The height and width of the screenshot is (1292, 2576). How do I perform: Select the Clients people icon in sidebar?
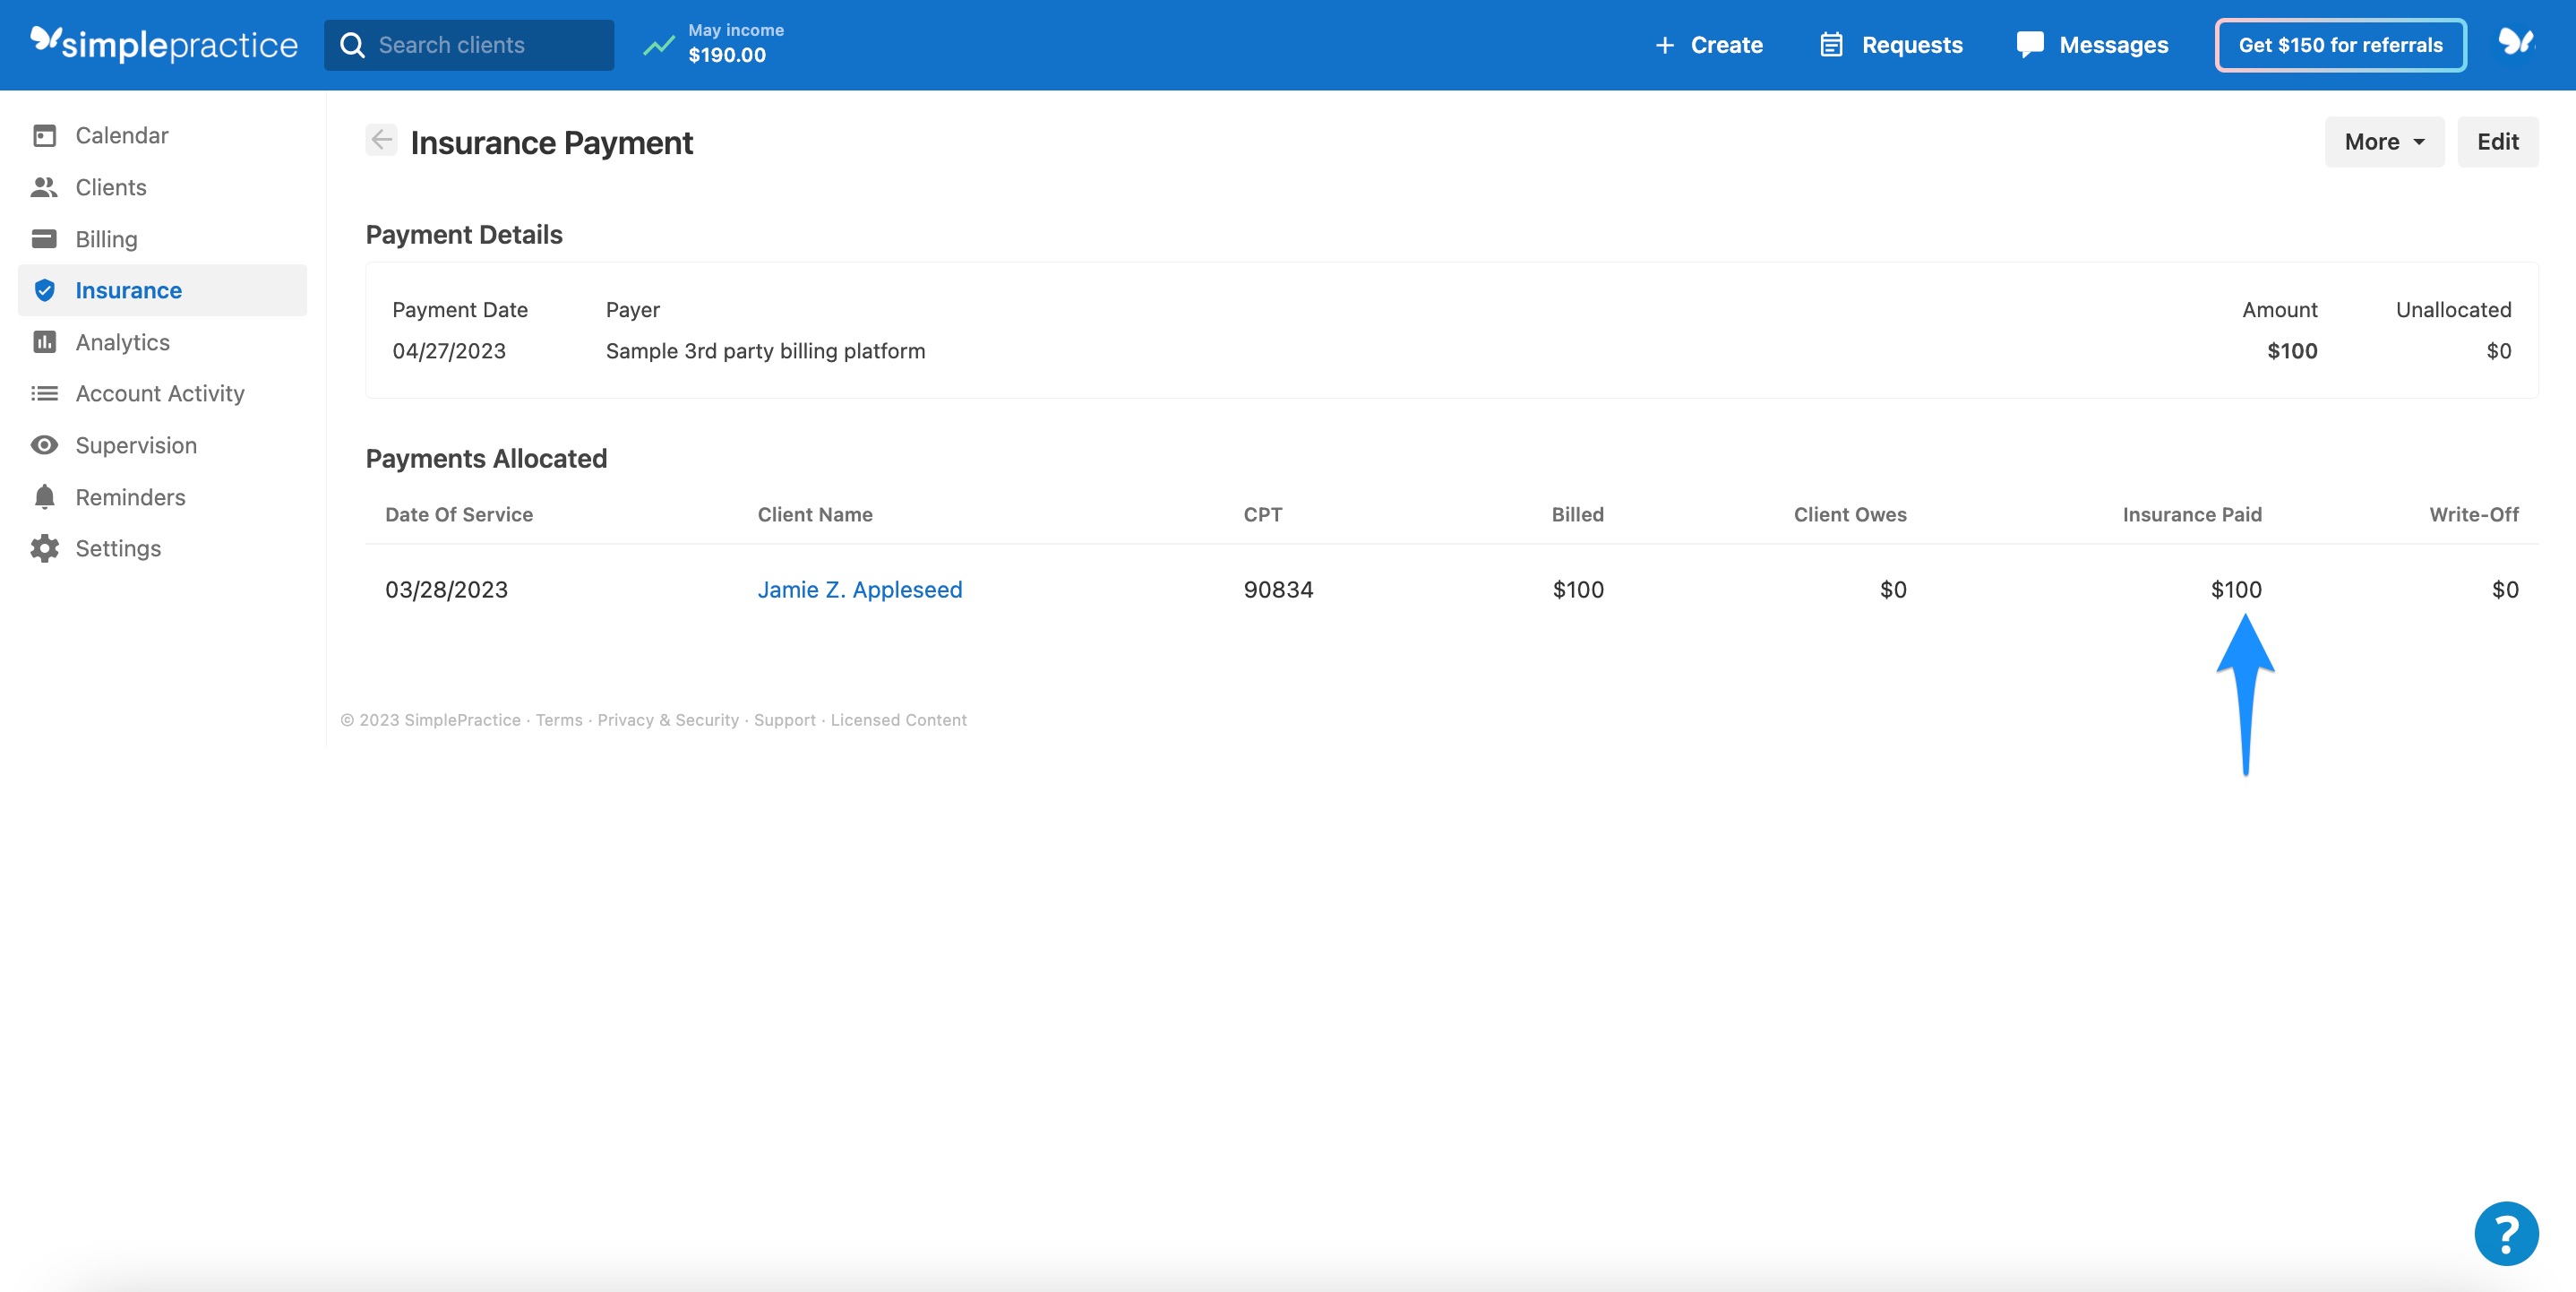tap(45, 187)
